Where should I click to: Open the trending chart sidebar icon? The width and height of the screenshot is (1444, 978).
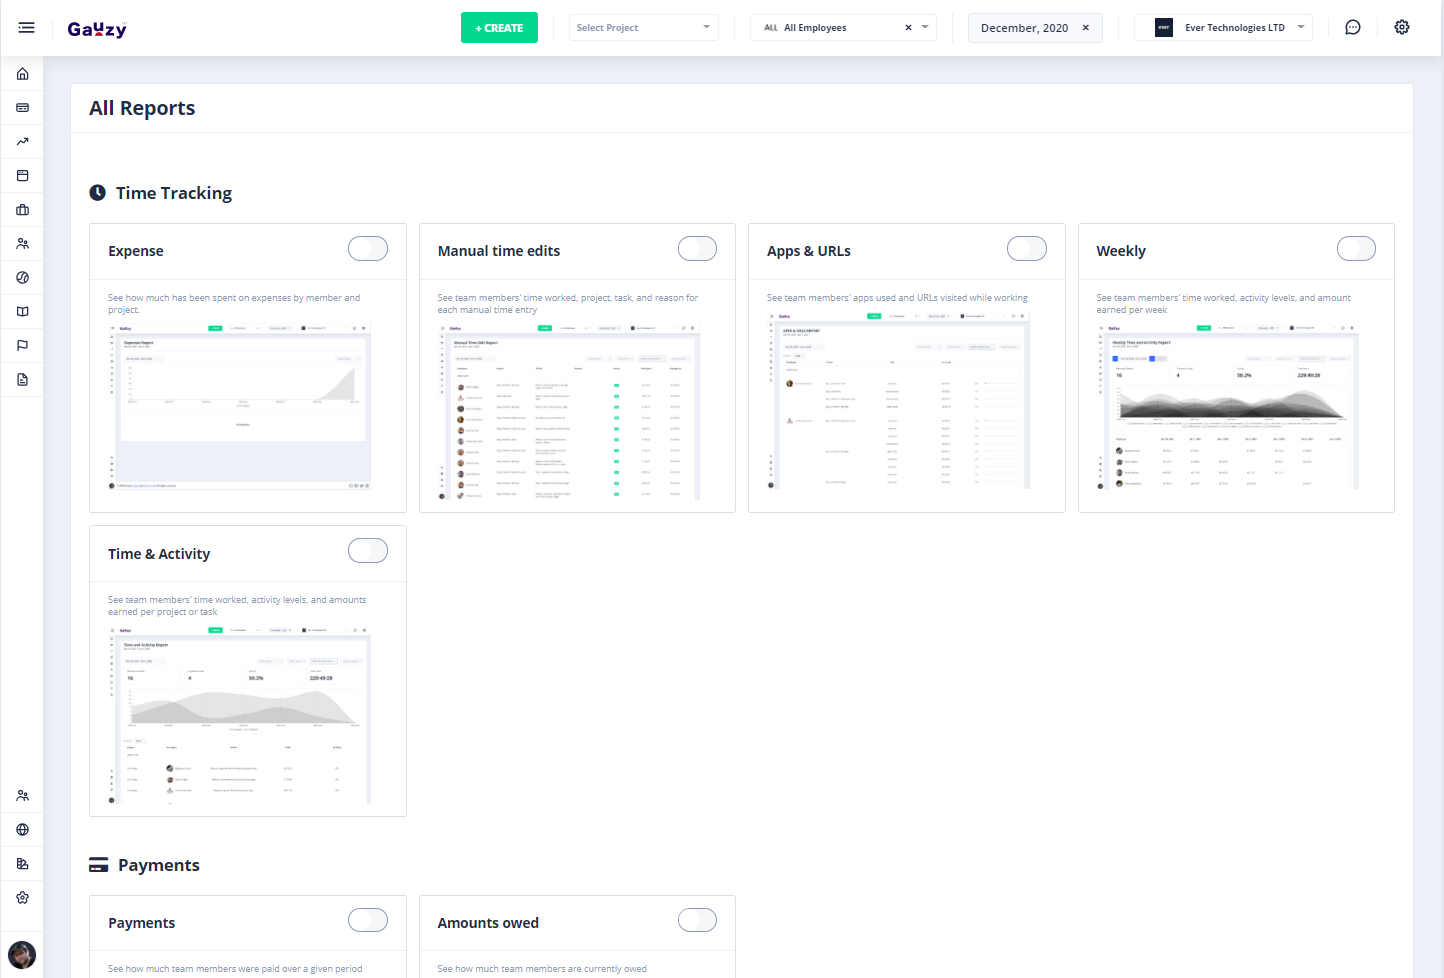22,142
